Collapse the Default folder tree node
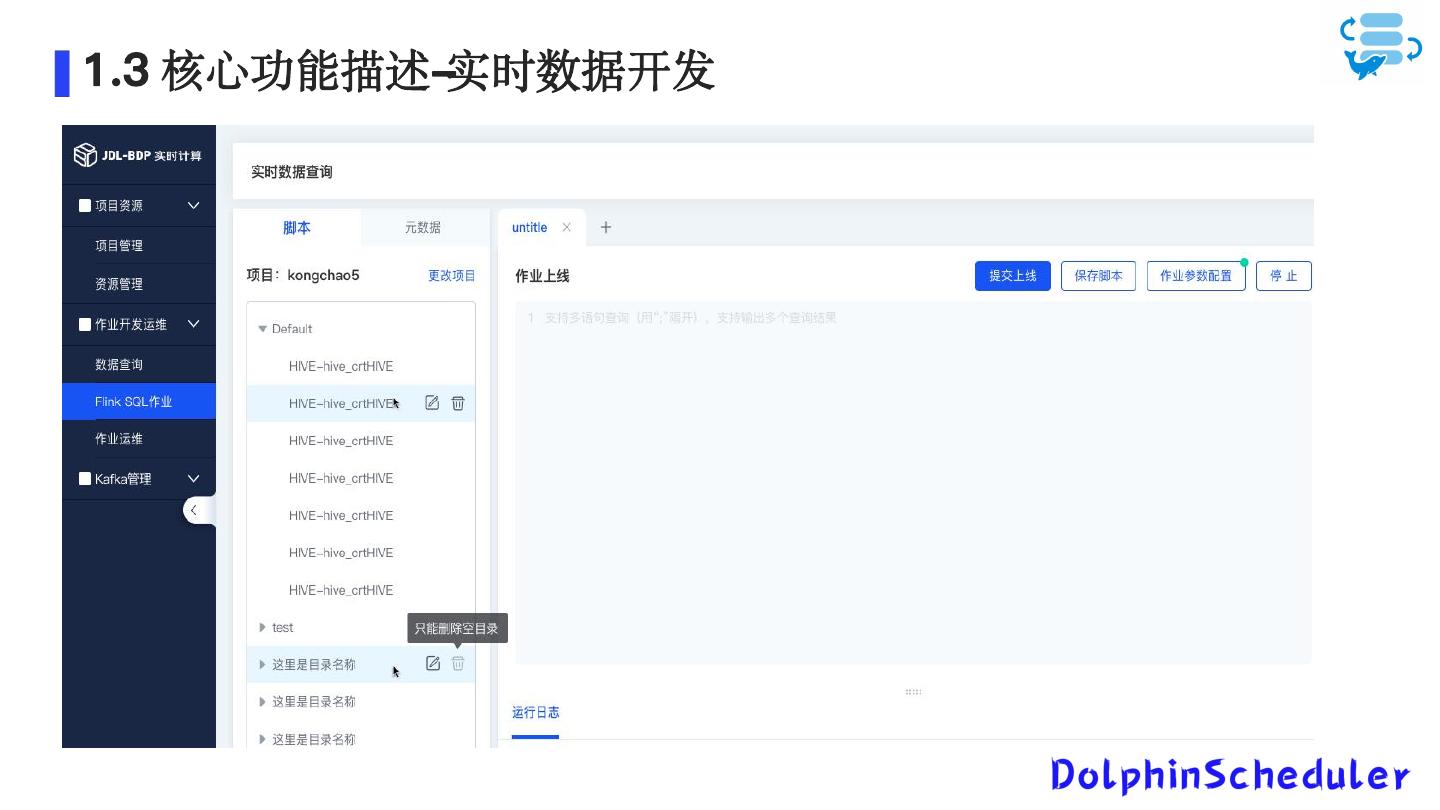Viewport: 1440px width, 810px height. 263,329
